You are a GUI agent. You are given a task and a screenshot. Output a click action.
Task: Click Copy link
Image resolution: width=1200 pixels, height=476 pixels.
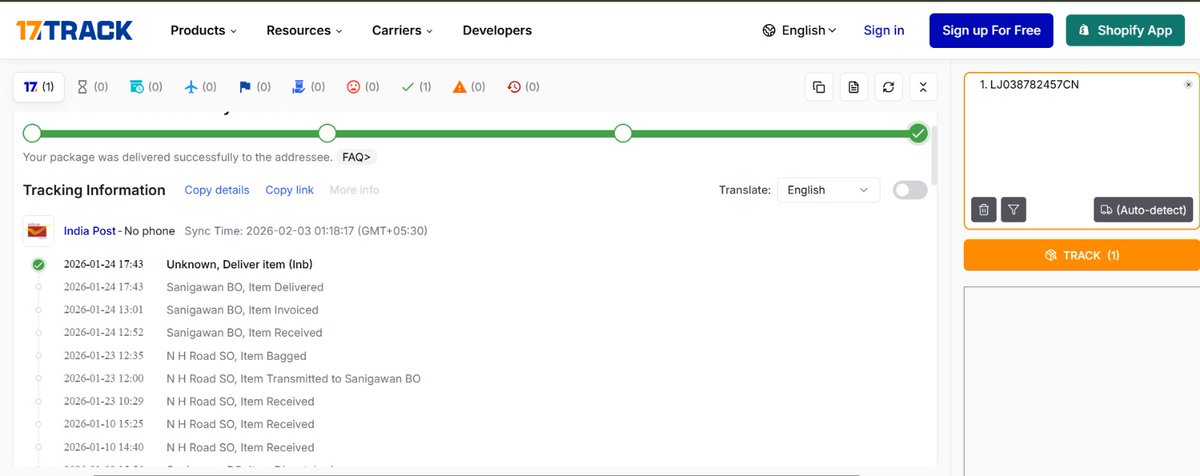[x=289, y=190]
